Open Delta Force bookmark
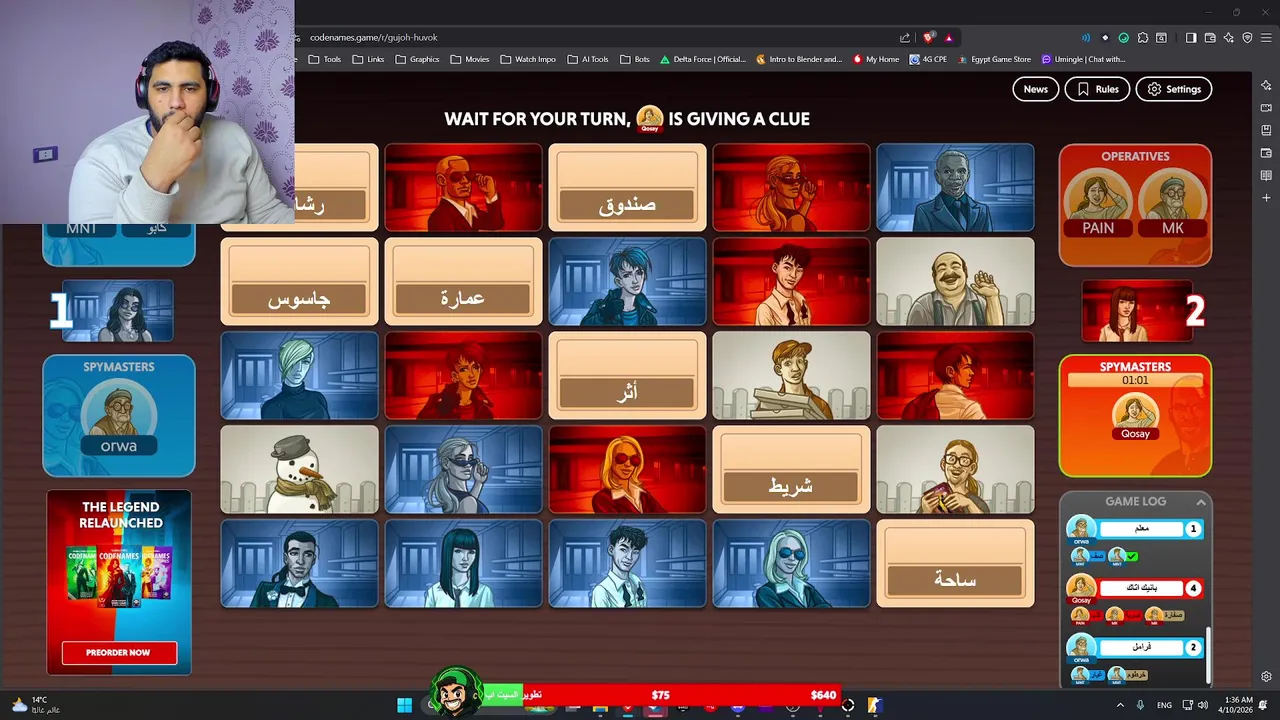This screenshot has width=1280, height=720. pos(703,59)
